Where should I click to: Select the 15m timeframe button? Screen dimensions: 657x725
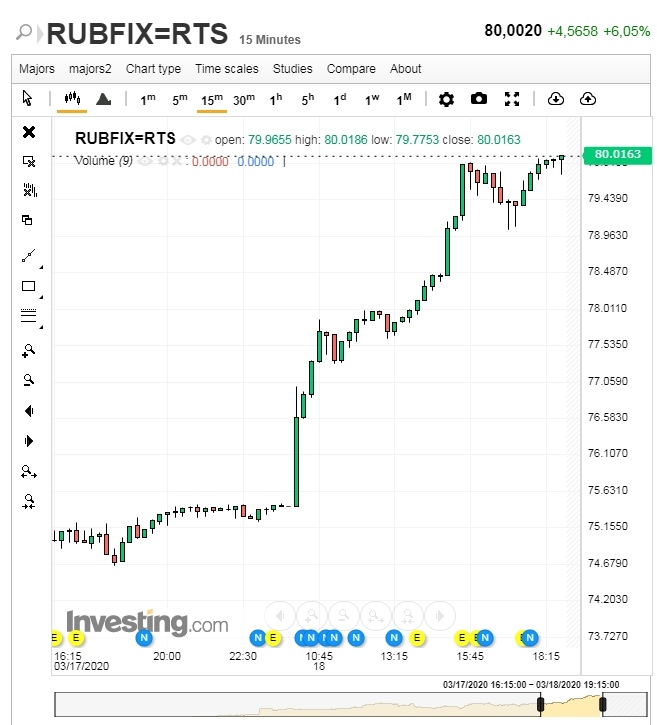(211, 99)
